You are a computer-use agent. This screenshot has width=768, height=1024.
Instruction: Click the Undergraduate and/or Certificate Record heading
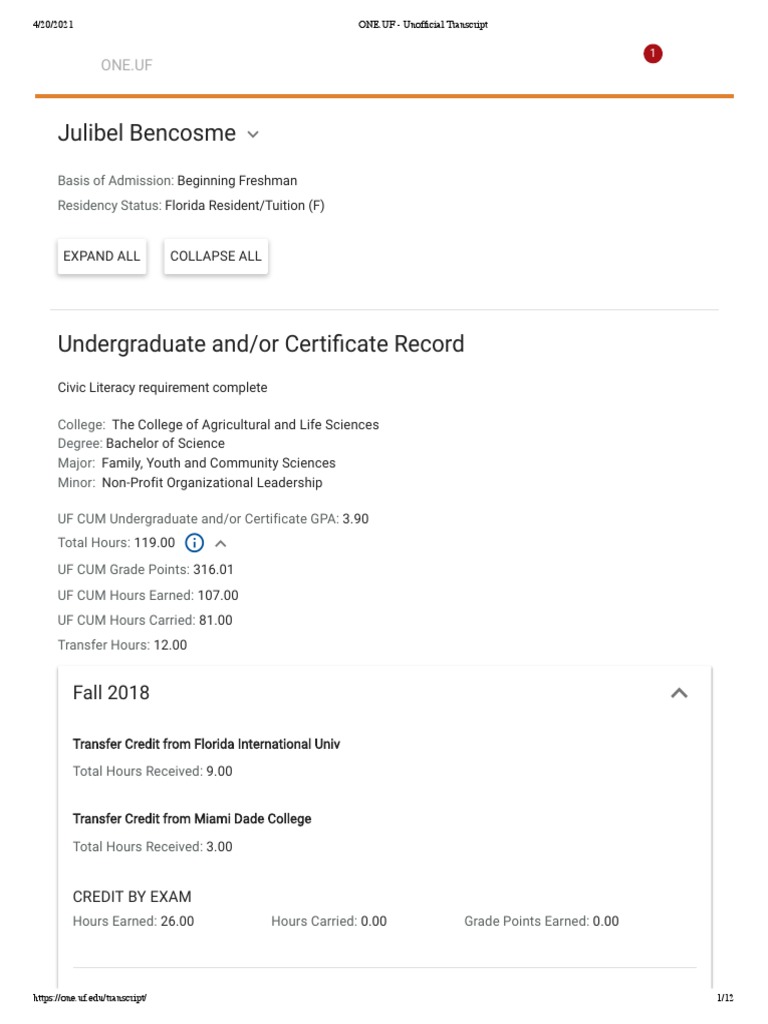261,344
